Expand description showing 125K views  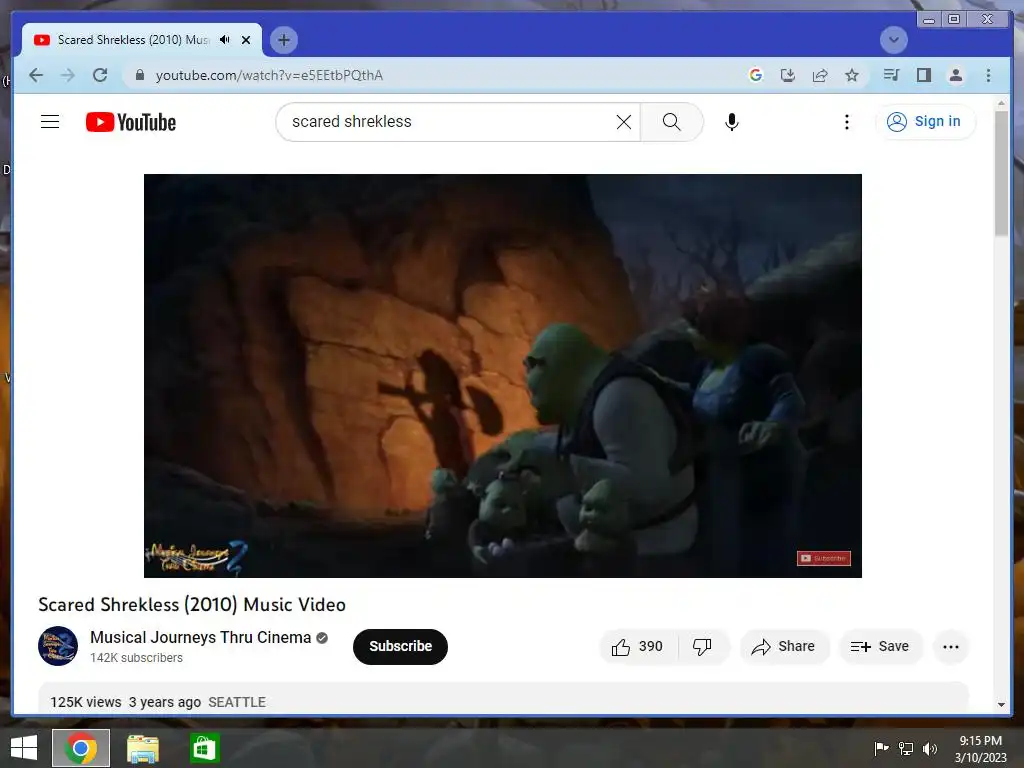coord(503,699)
